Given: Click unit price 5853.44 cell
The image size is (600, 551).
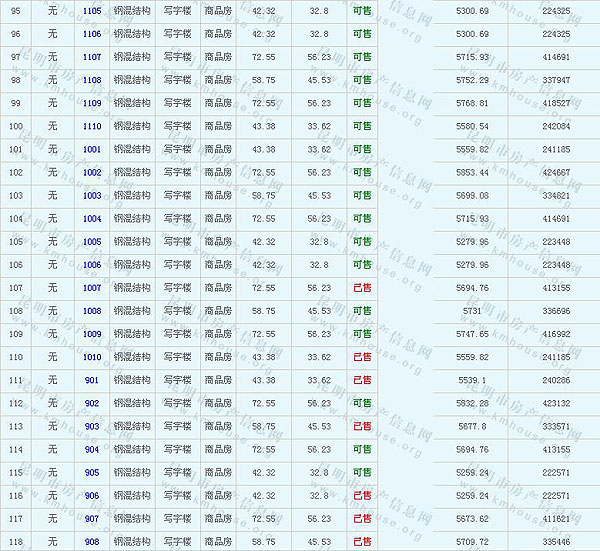Looking at the screenshot, I should point(470,172).
